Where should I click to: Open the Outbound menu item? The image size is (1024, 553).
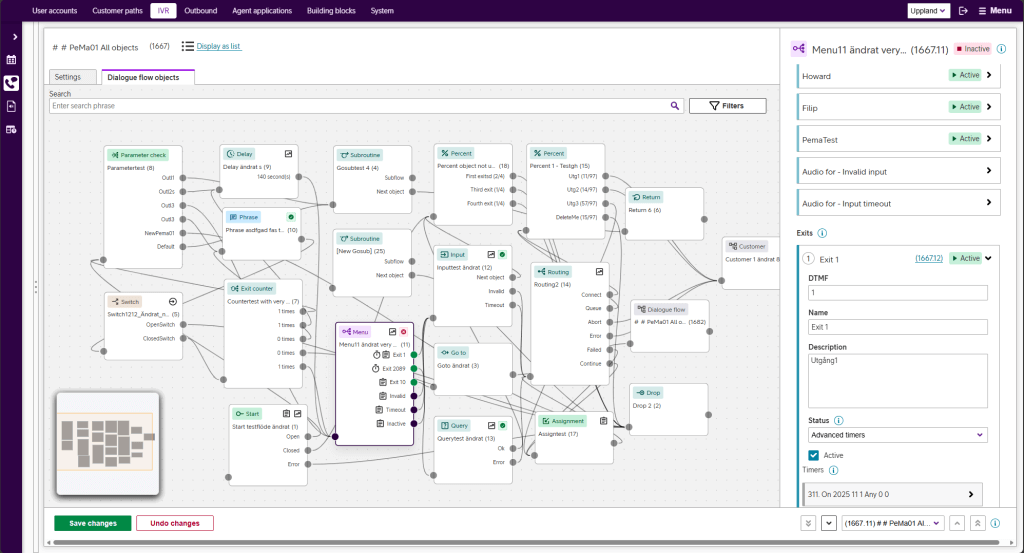(x=200, y=11)
